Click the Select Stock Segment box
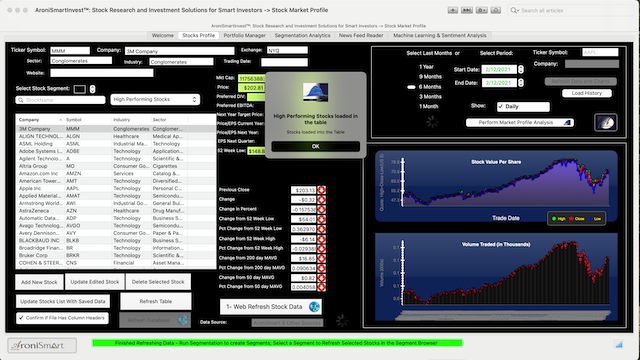This screenshot has width=640, height=360. (x=80, y=89)
